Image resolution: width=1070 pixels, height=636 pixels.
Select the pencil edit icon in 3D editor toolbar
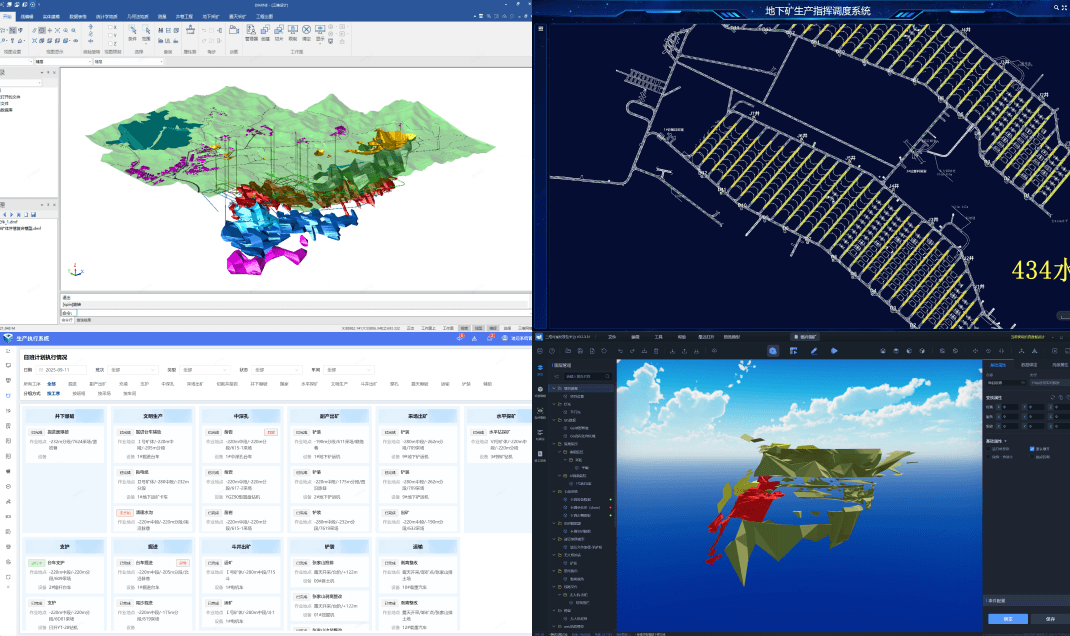[x=813, y=351]
